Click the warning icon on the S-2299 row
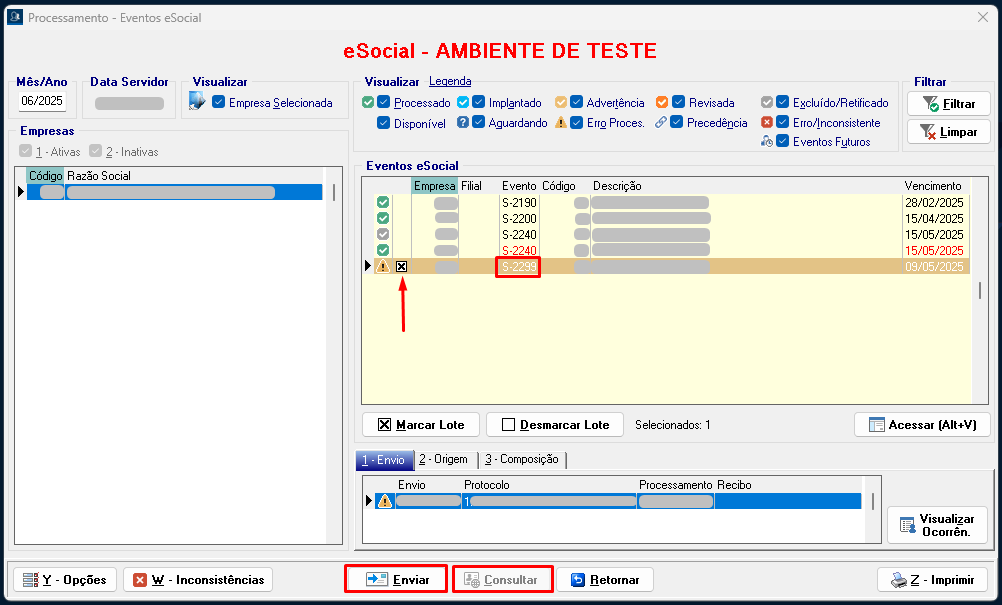The width and height of the screenshot is (1002, 605). 382,267
